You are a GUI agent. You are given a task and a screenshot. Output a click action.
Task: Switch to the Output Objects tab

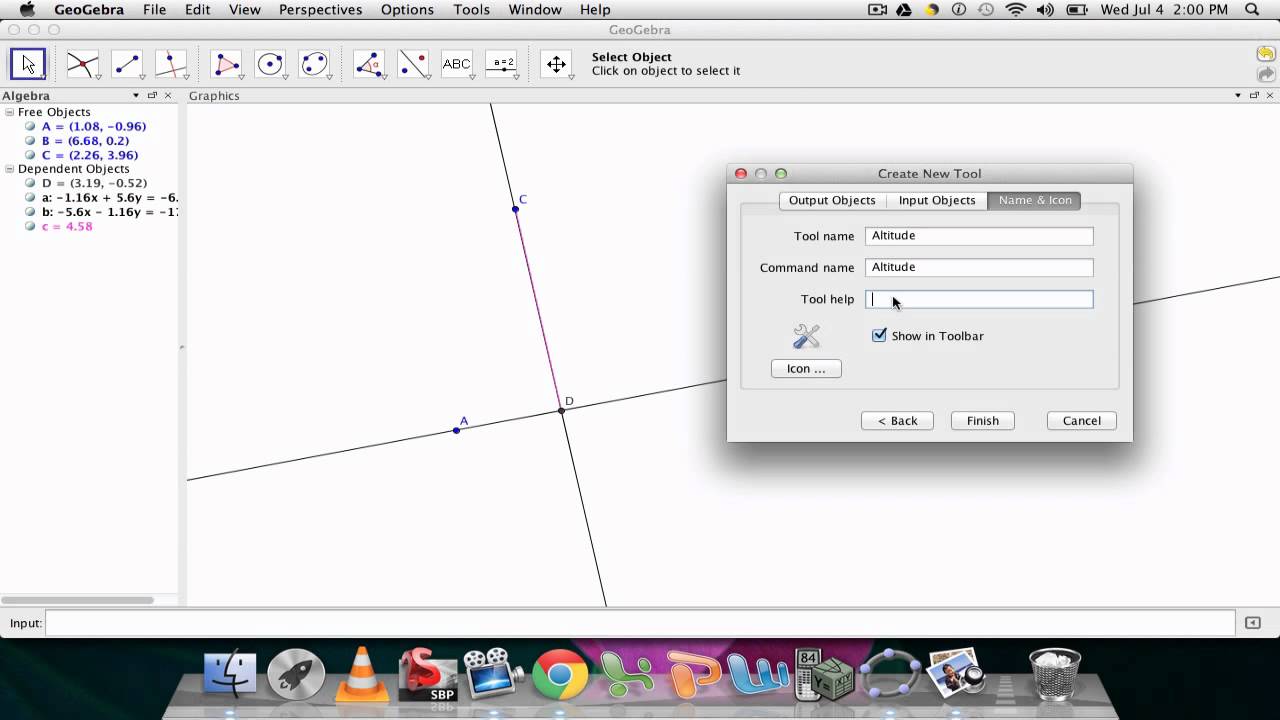pos(832,200)
